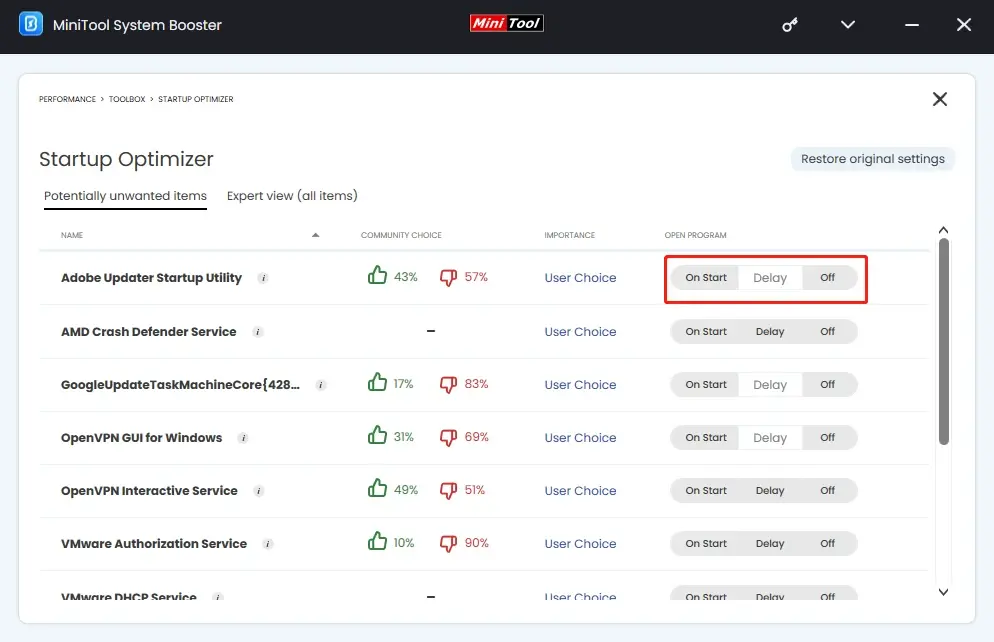Open the key registration icon
Image resolution: width=994 pixels, height=642 pixels.
click(x=789, y=25)
